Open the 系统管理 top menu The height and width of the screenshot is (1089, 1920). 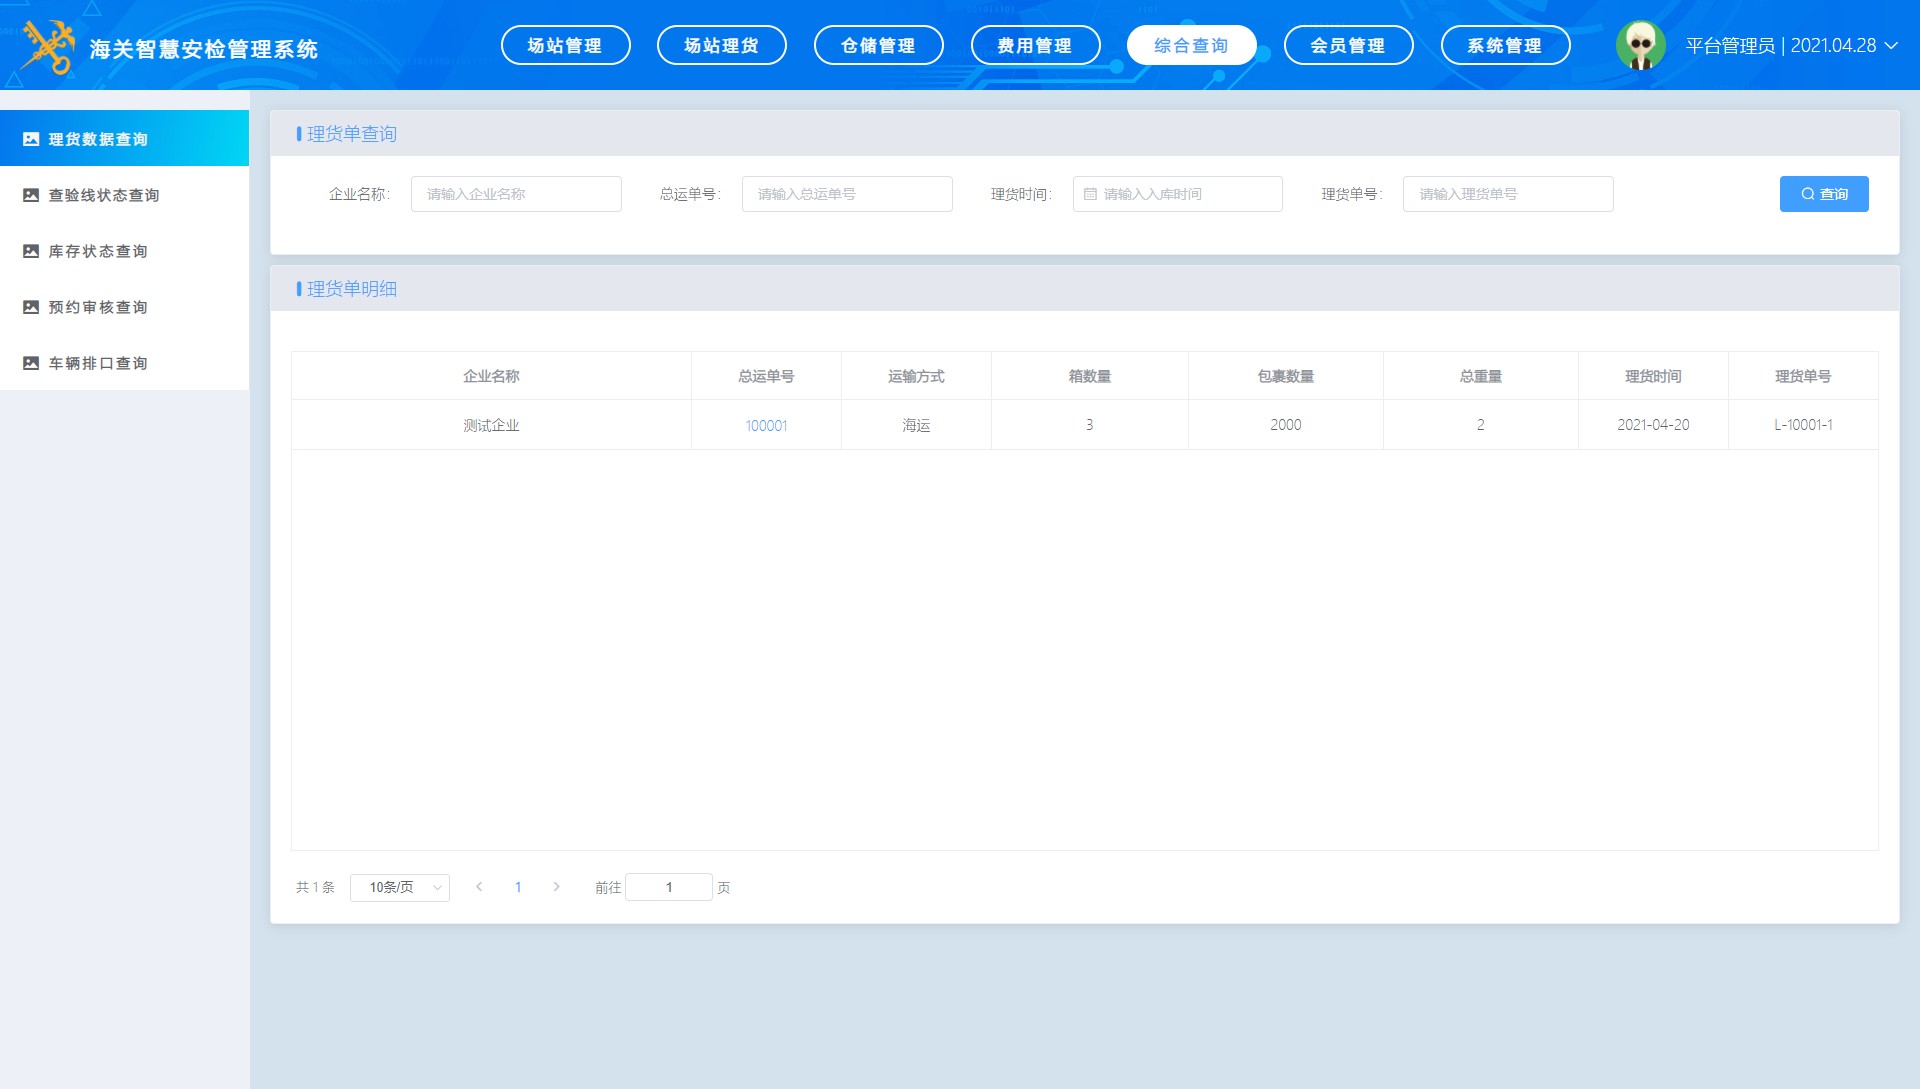1505,45
